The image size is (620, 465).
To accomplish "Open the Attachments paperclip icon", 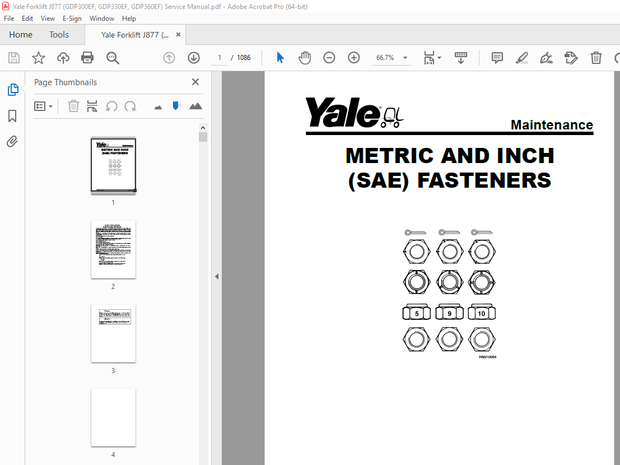I will [12, 141].
